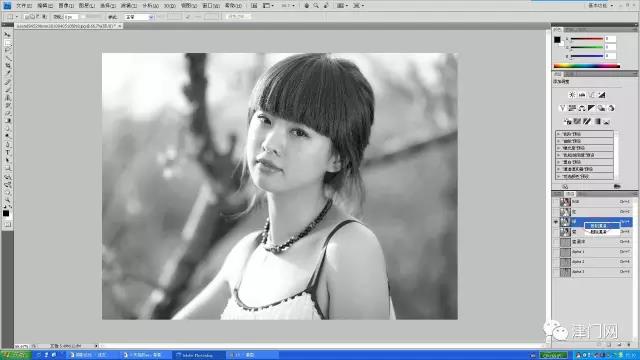
Task: Expand the Hue/Saturation presets list
Action: 559,155
